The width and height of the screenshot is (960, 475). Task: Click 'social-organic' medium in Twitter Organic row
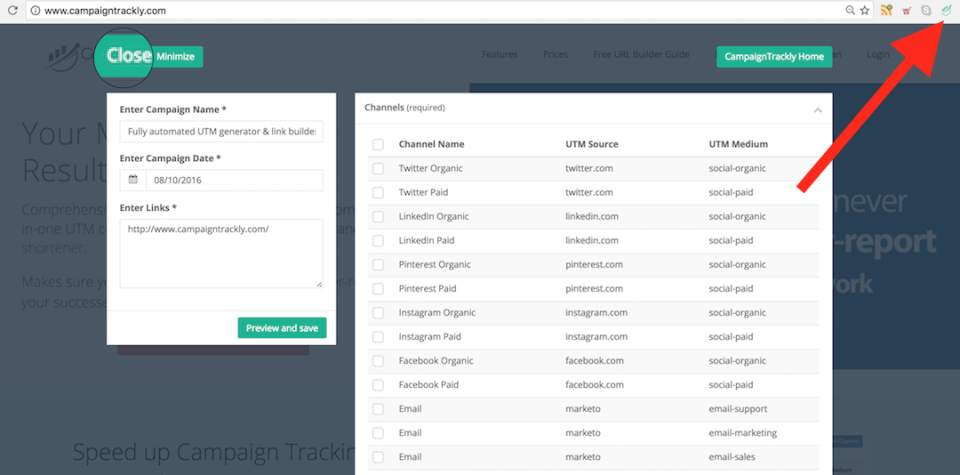[x=737, y=168]
